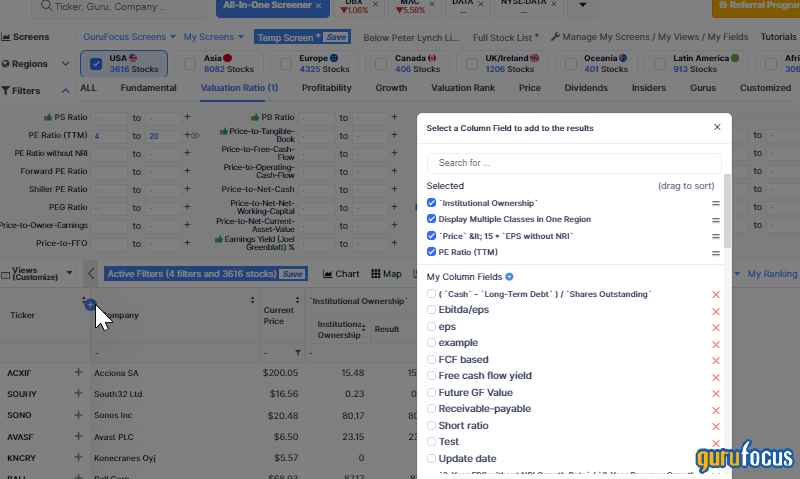Image resolution: width=800 pixels, height=479 pixels.
Task: Switch to Dividends filters tab
Action: (586, 88)
